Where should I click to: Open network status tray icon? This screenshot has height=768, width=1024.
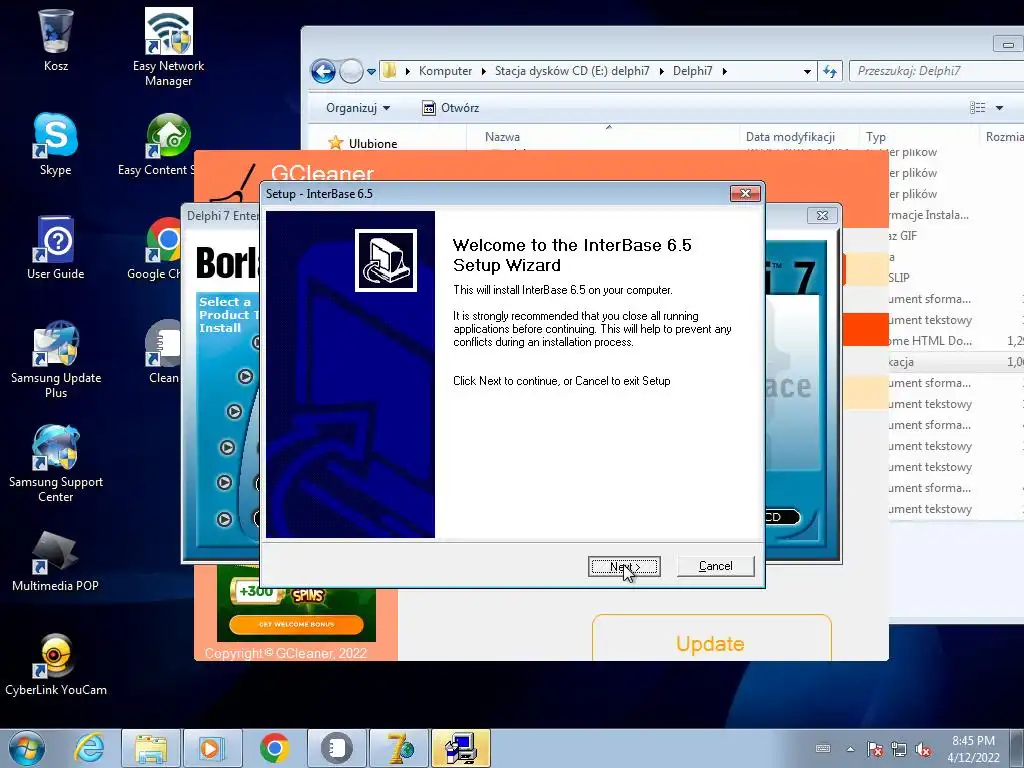coord(899,749)
